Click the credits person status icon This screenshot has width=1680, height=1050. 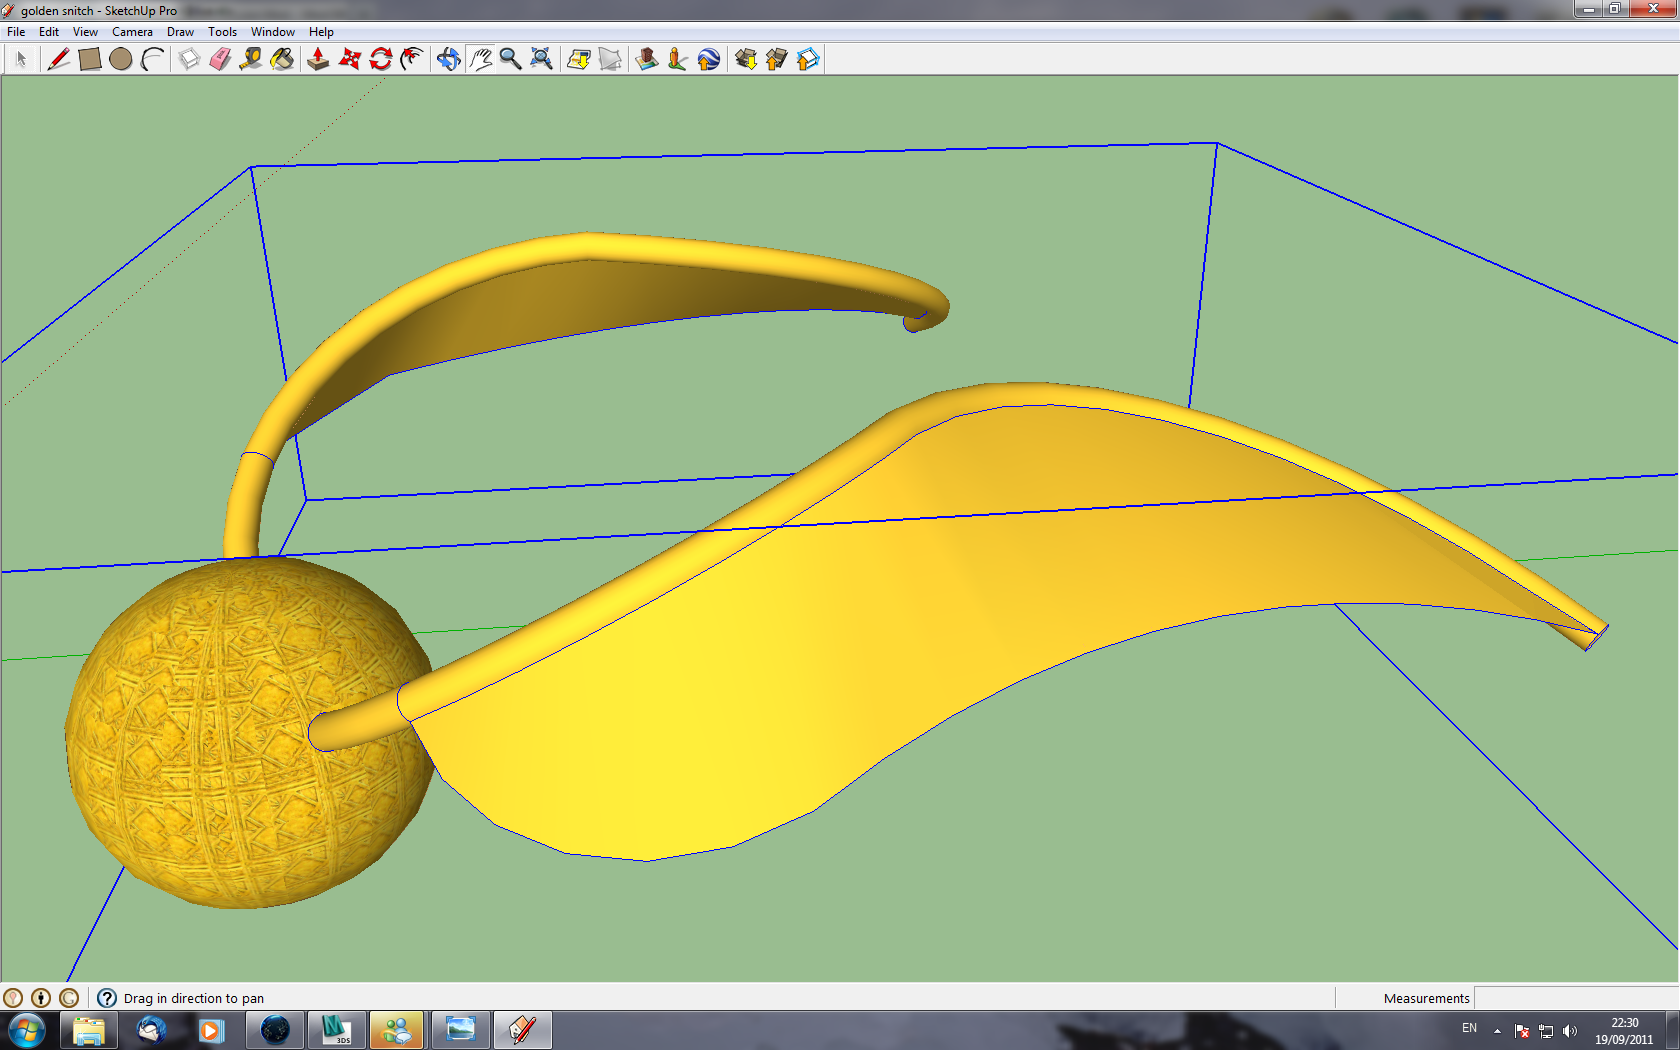coord(41,998)
